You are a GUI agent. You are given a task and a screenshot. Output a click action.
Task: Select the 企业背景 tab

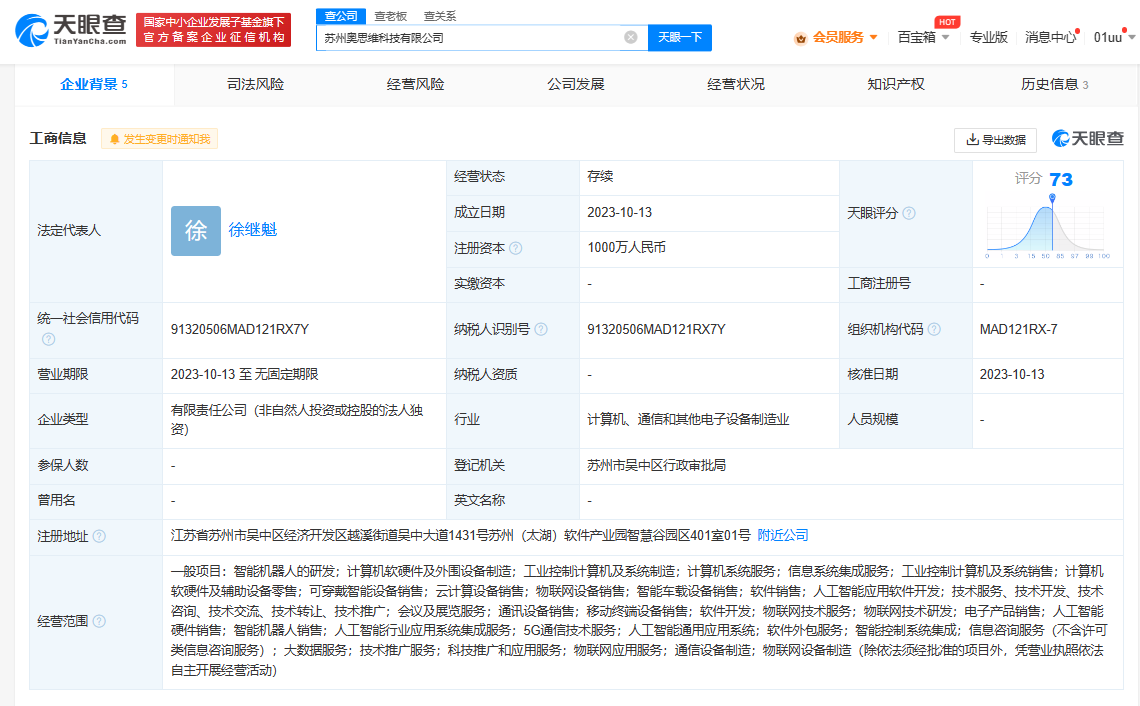click(94, 84)
